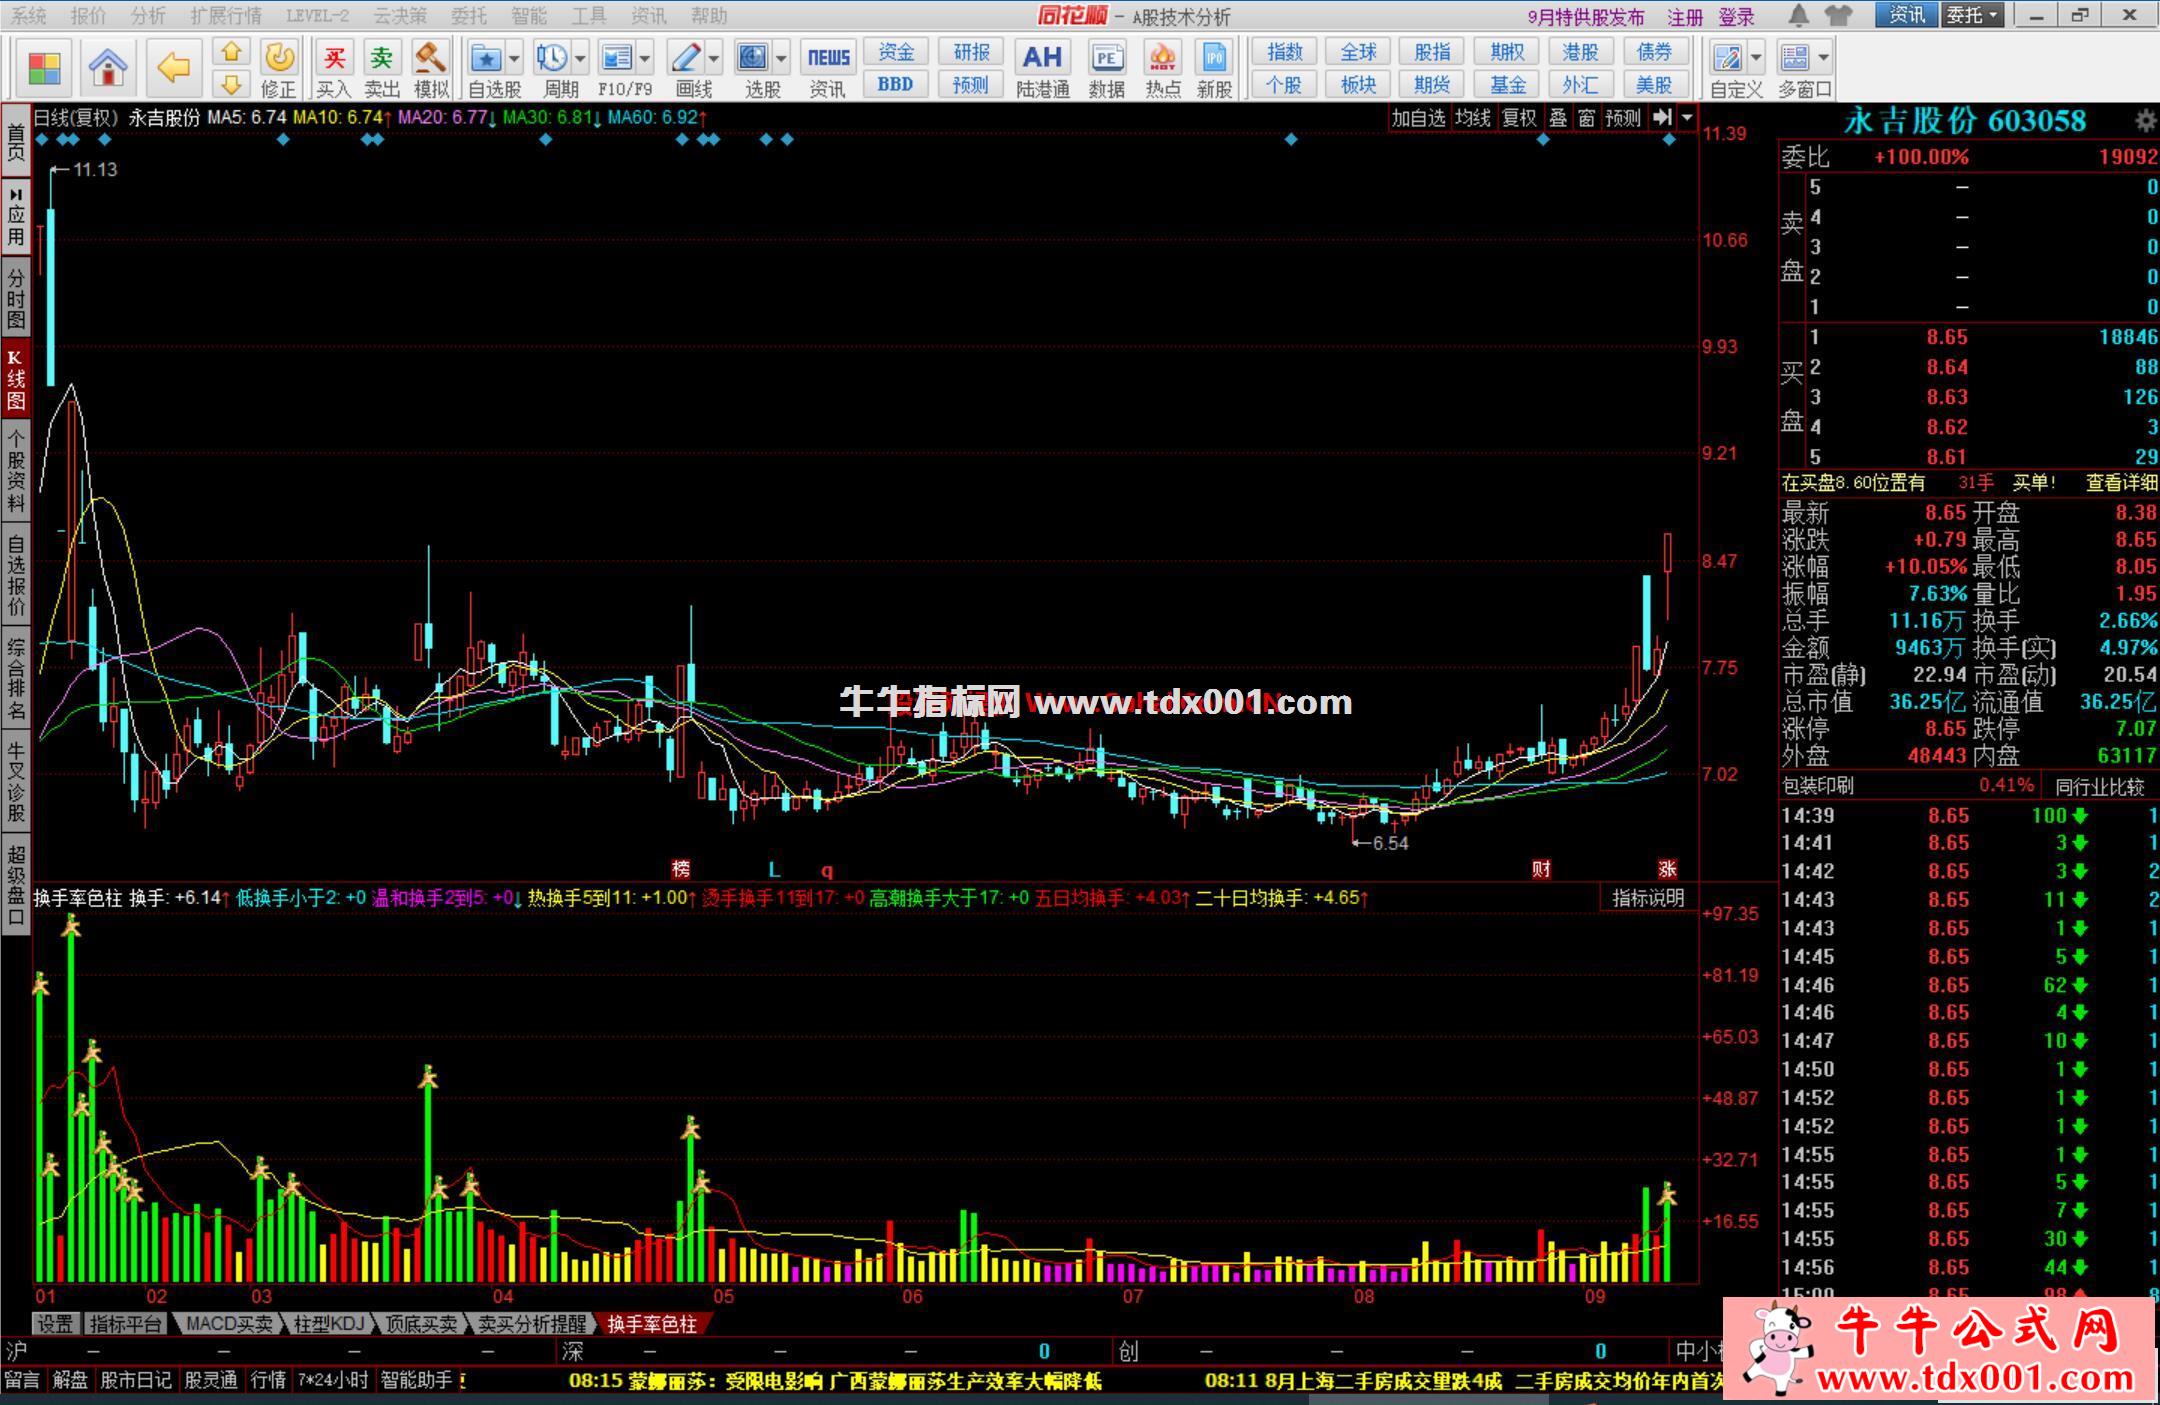Viewport: 2160px width, 1405px height.
Task: Expand the 自定义 dropdown arrow
Action: pos(1756,58)
